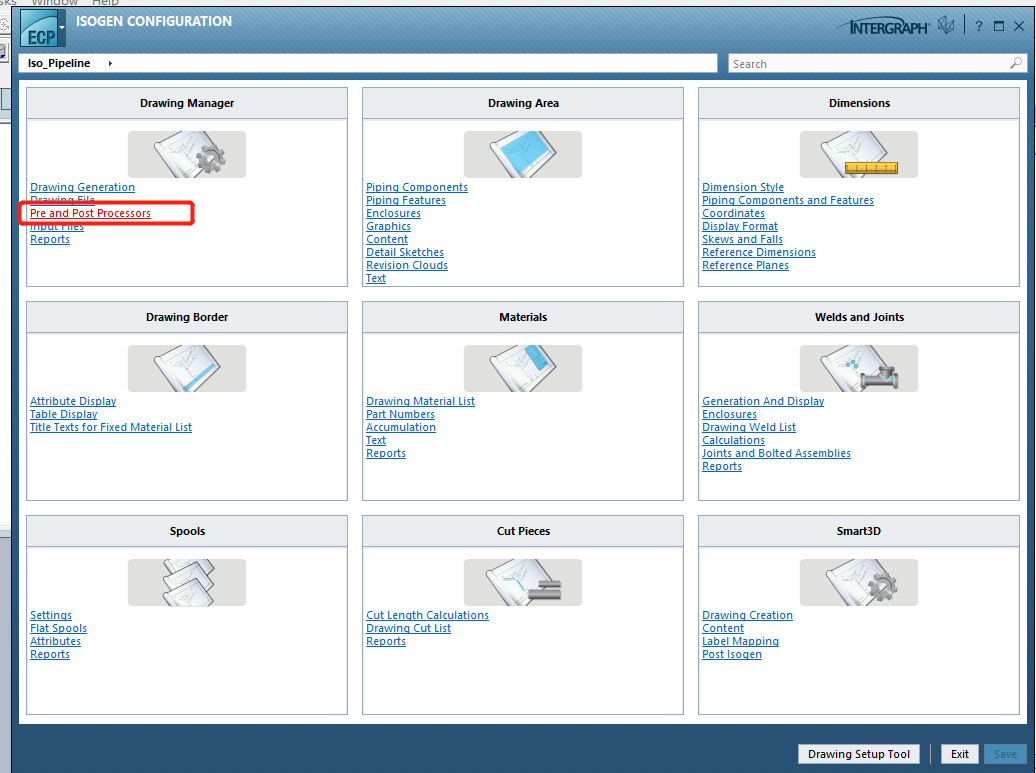This screenshot has height=773, width=1036.
Task: Open Content link under Drawing Area
Action: coord(387,239)
